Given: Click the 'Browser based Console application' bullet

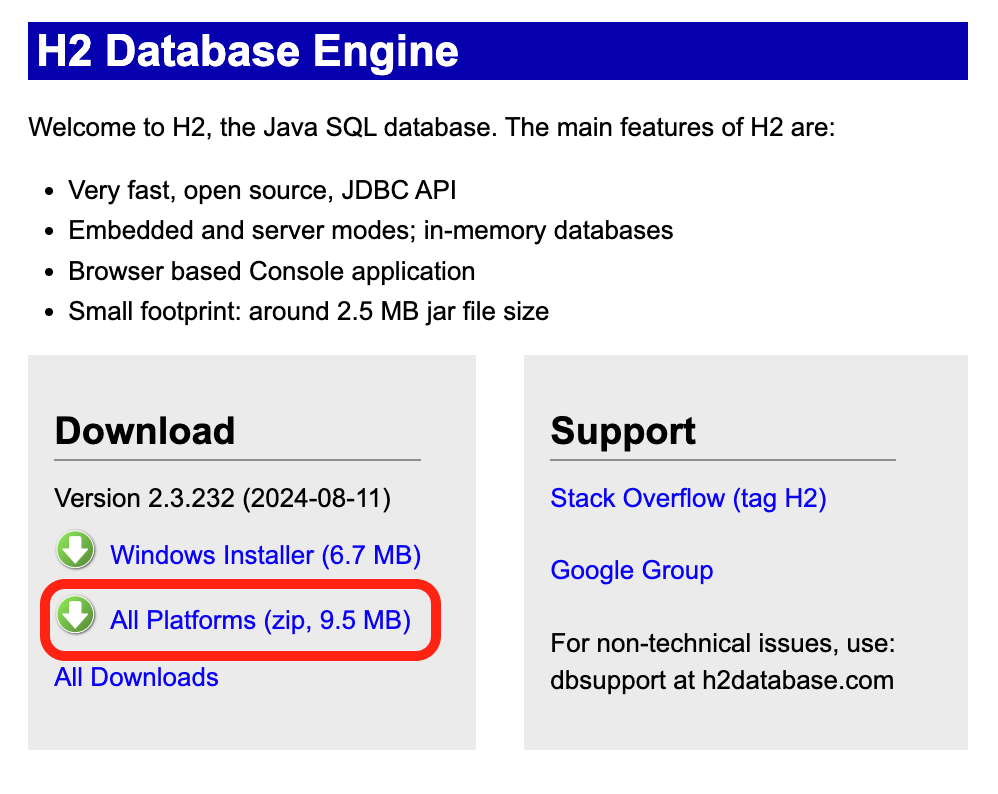Looking at the screenshot, I should tap(272, 272).
